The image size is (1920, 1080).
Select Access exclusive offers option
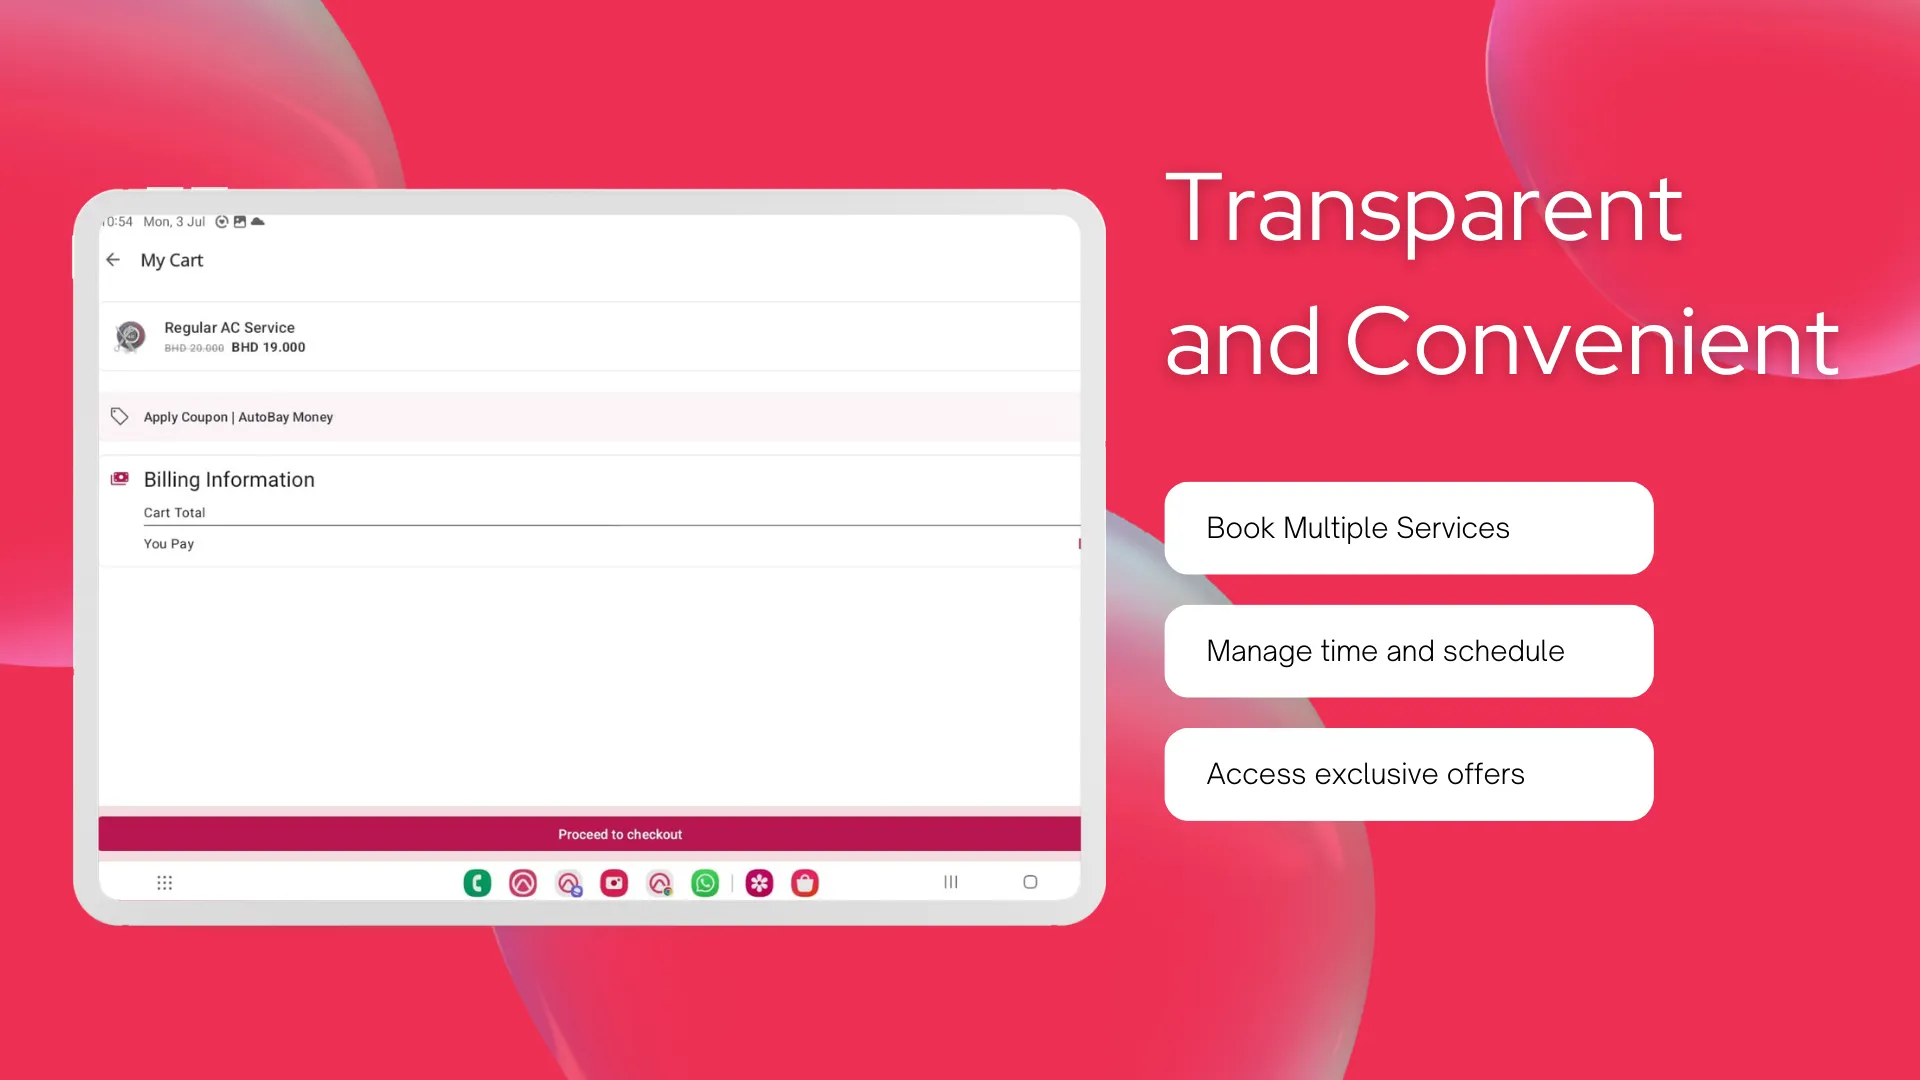(x=1408, y=774)
